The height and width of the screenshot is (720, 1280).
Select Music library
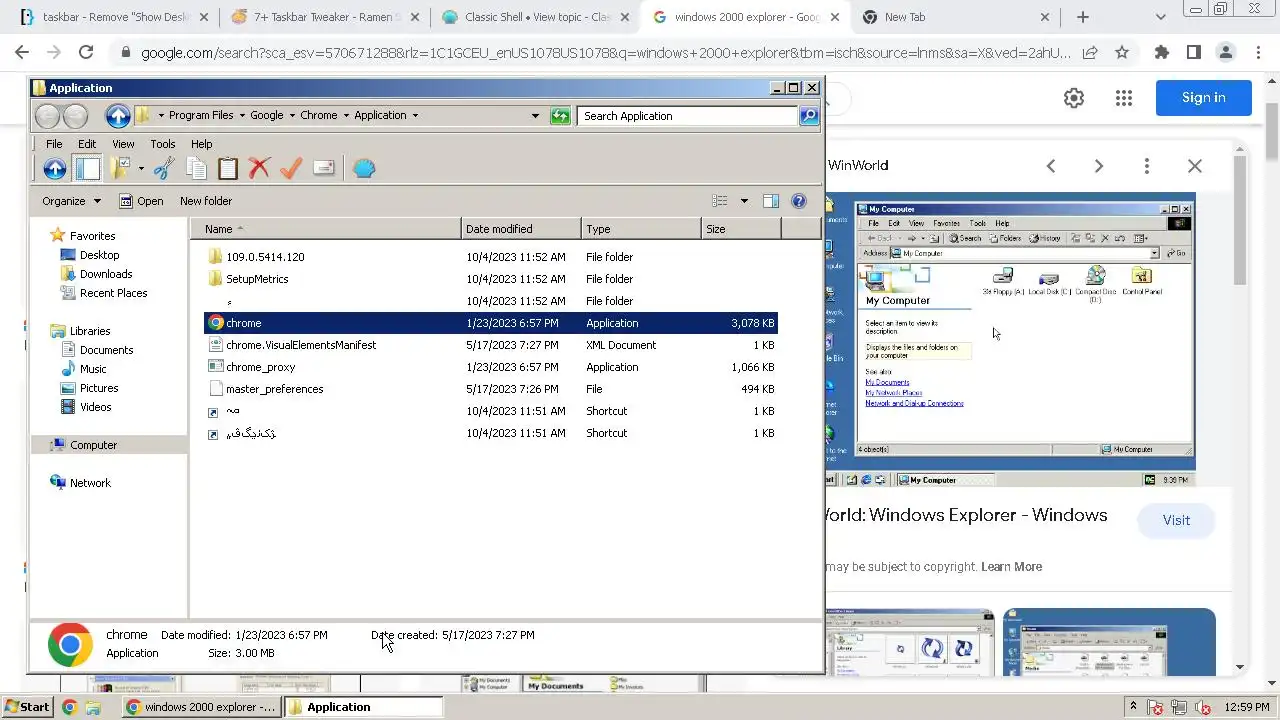[93, 369]
